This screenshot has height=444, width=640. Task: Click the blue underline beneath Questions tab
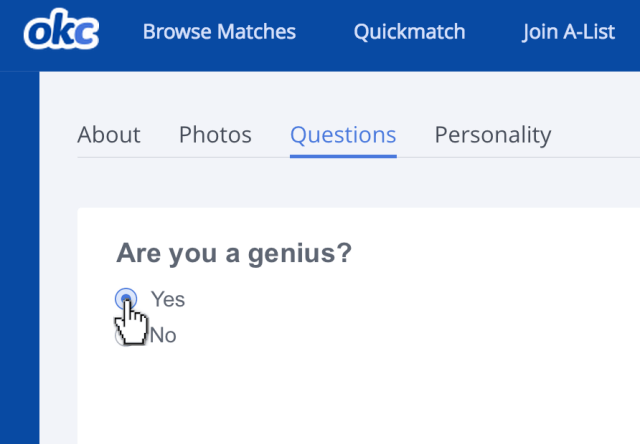click(343, 156)
